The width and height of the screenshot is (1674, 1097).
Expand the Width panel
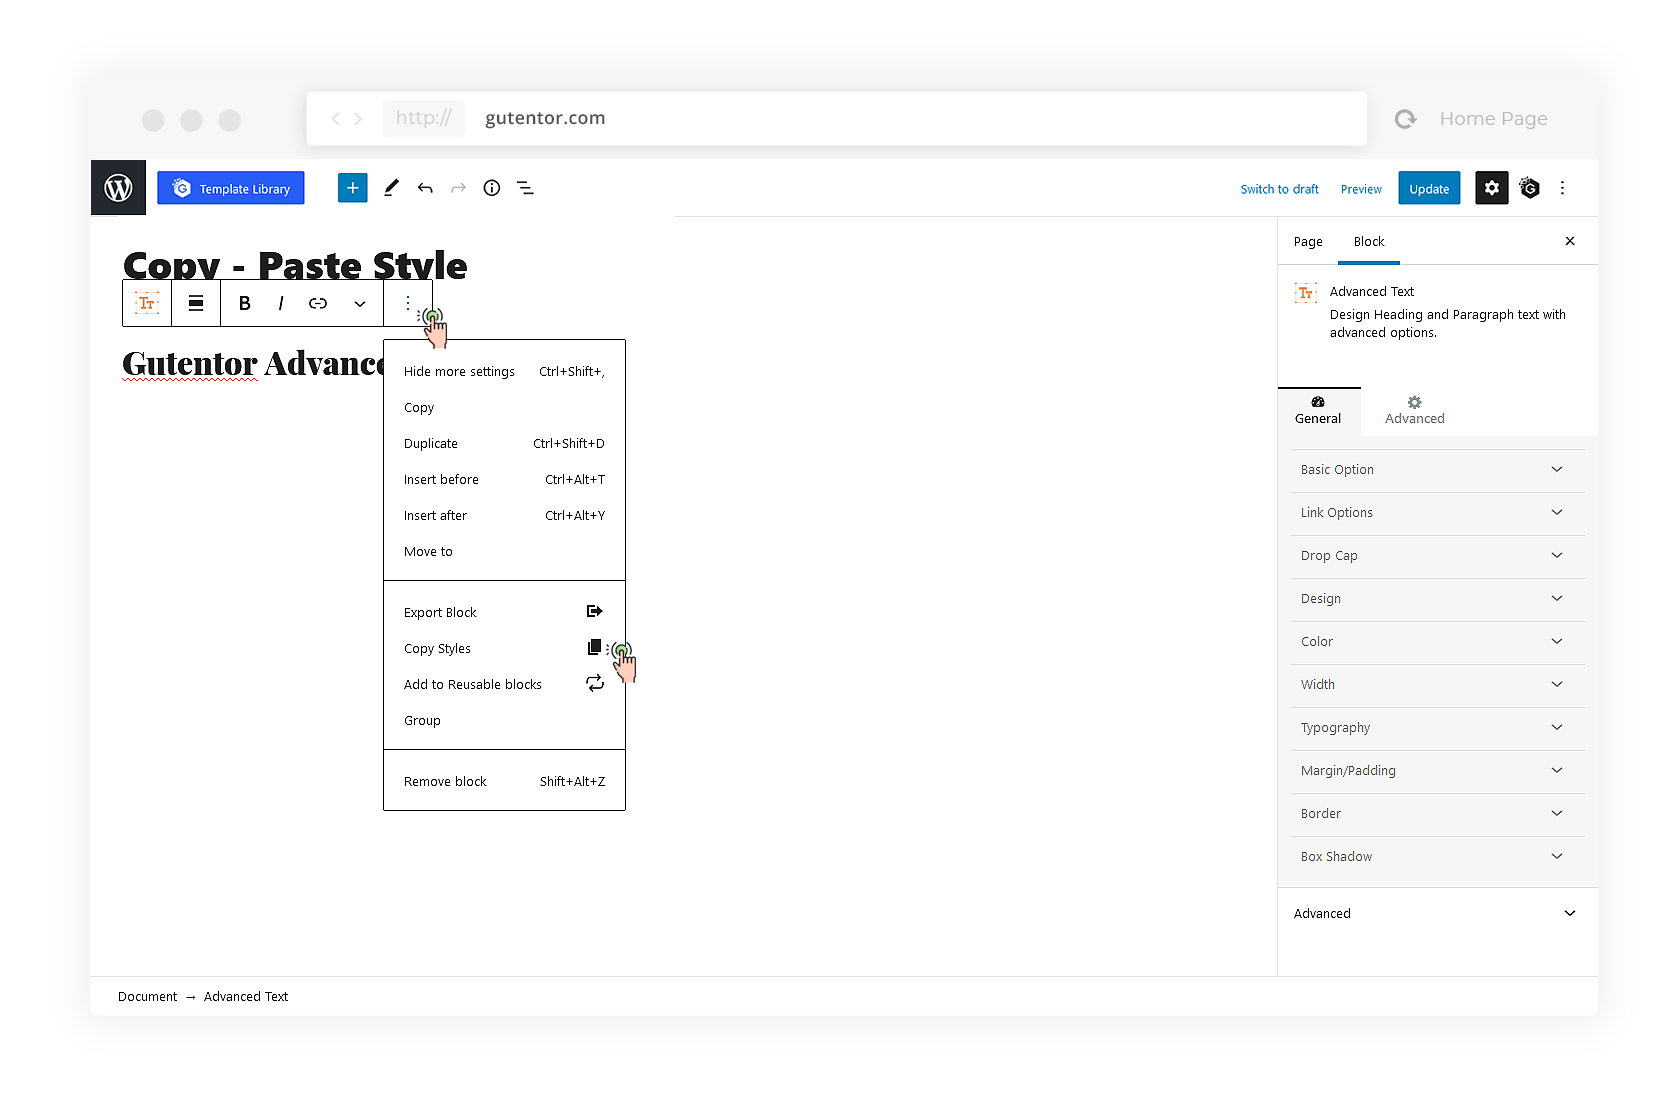coord(1437,685)
